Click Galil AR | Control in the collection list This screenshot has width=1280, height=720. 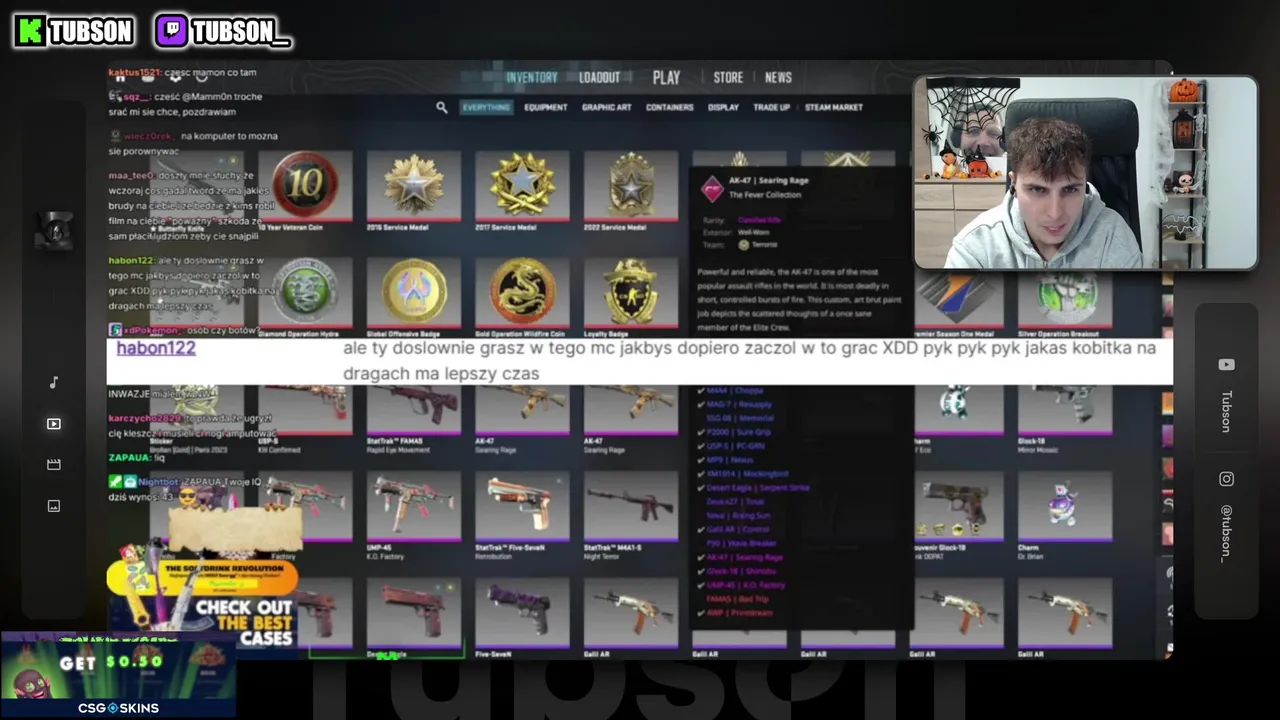click(x=738, y=529)
